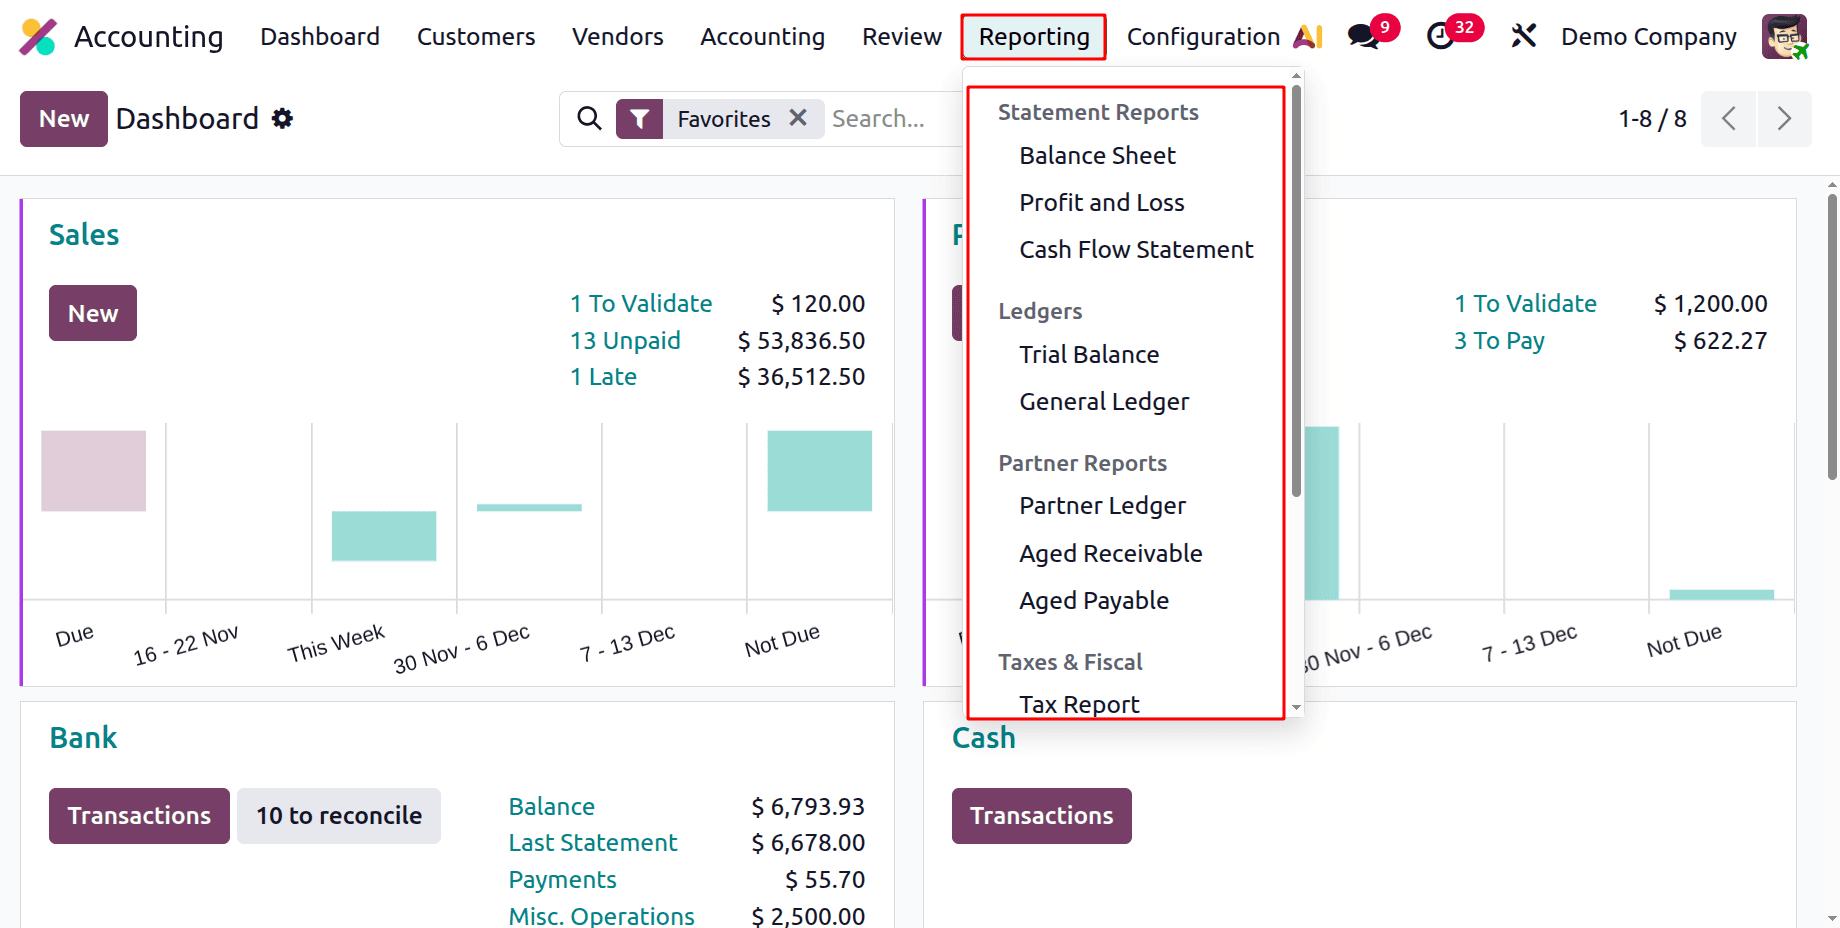
Task: Open the AI assistant icon
Action: tap(1308, 37)
